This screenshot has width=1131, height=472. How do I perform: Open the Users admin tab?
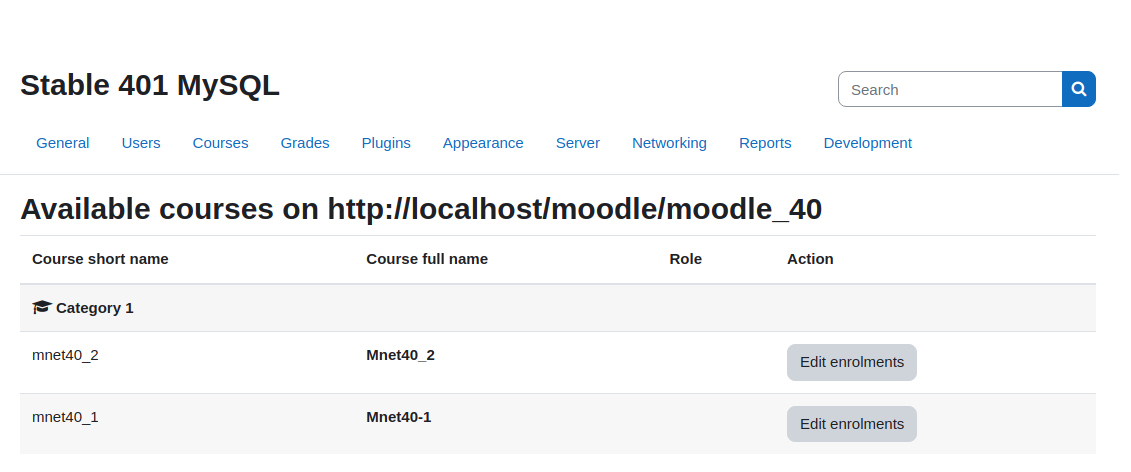[x=141, y=143]
